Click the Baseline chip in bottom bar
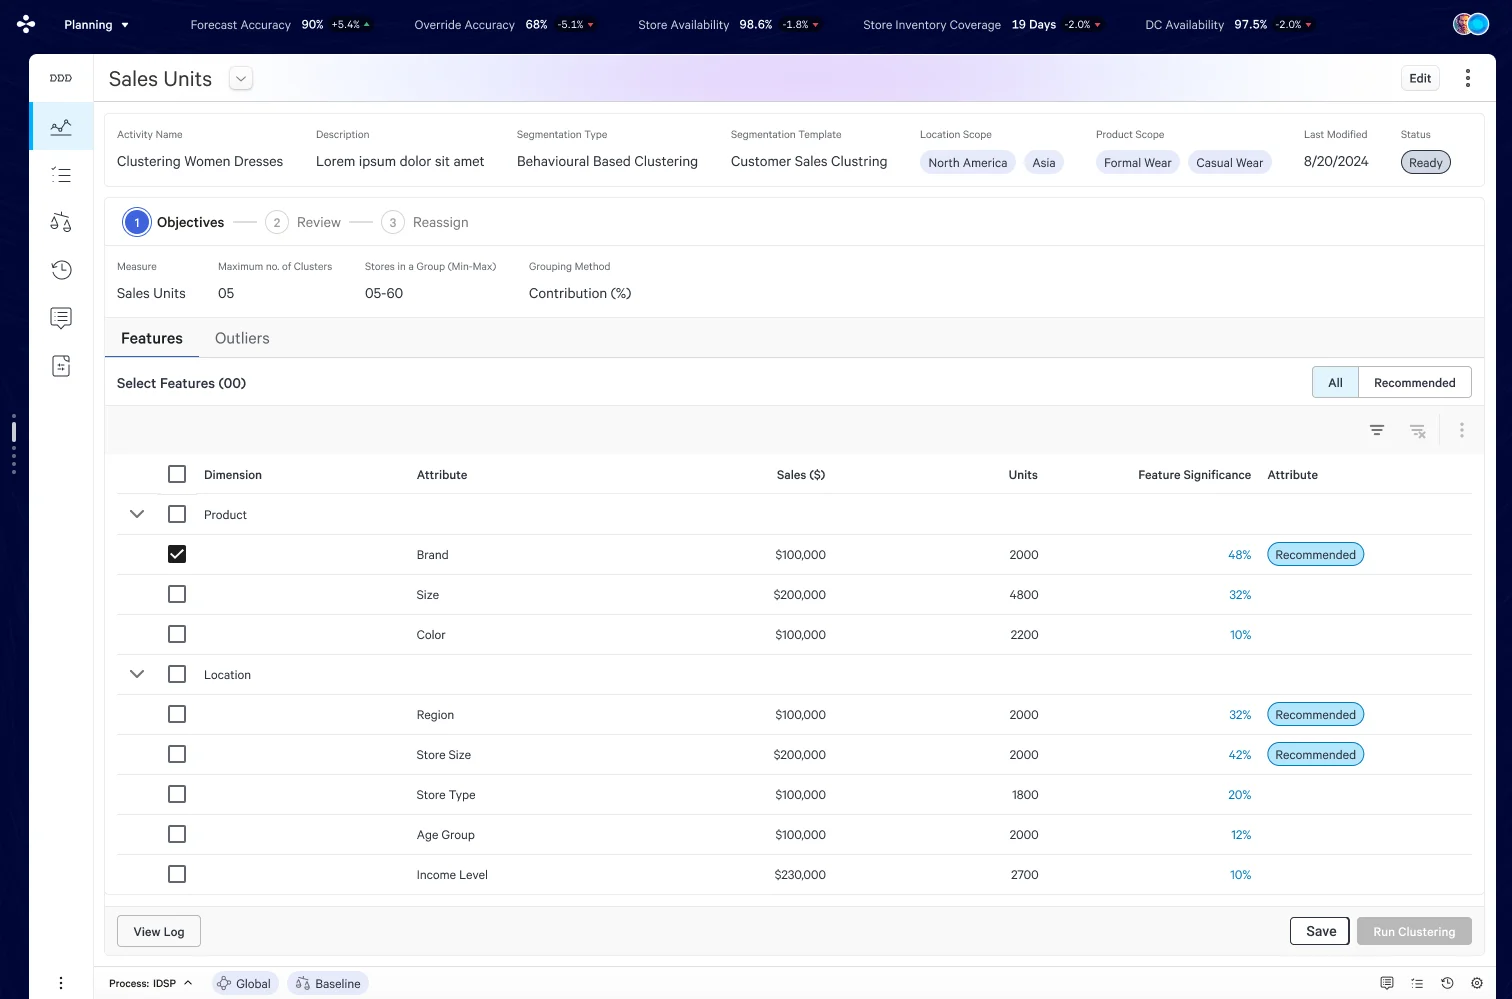Screen dimensions: 1512x999 tap(328, 983)
